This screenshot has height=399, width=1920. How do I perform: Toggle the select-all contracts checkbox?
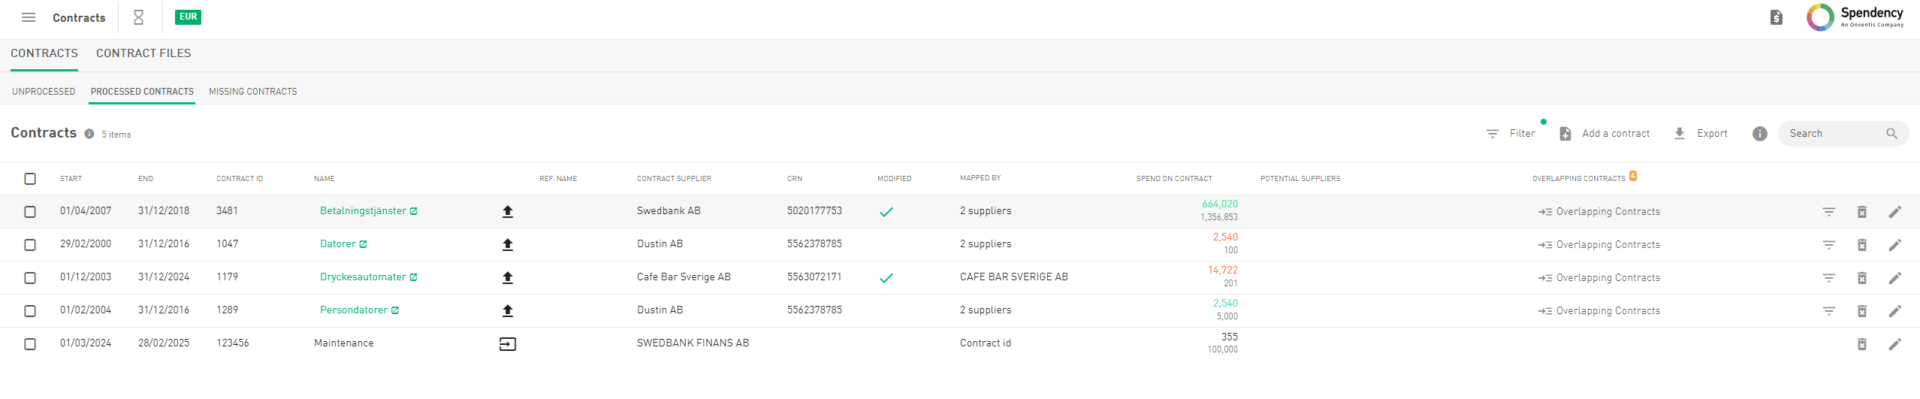click(x=30, y=179)
